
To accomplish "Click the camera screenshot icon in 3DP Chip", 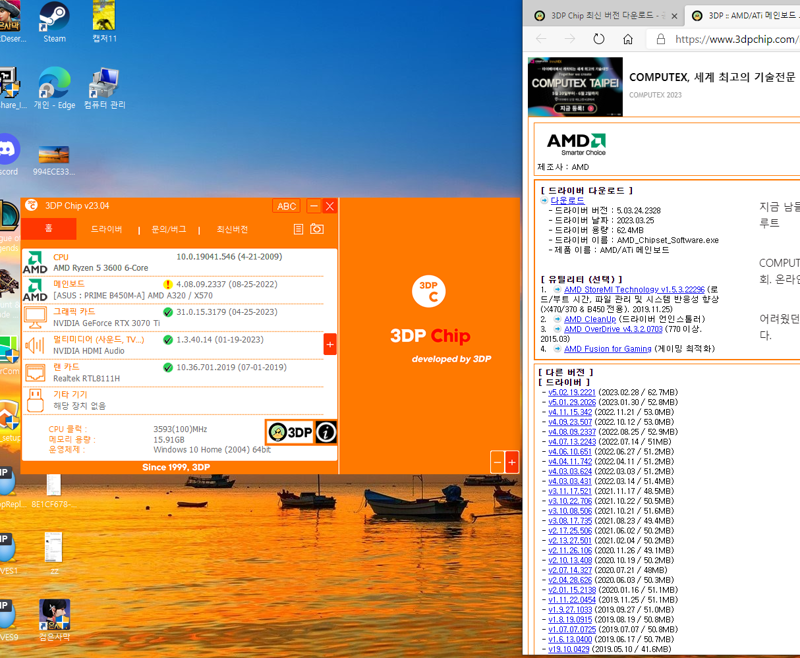I will [x=317, y=229].
